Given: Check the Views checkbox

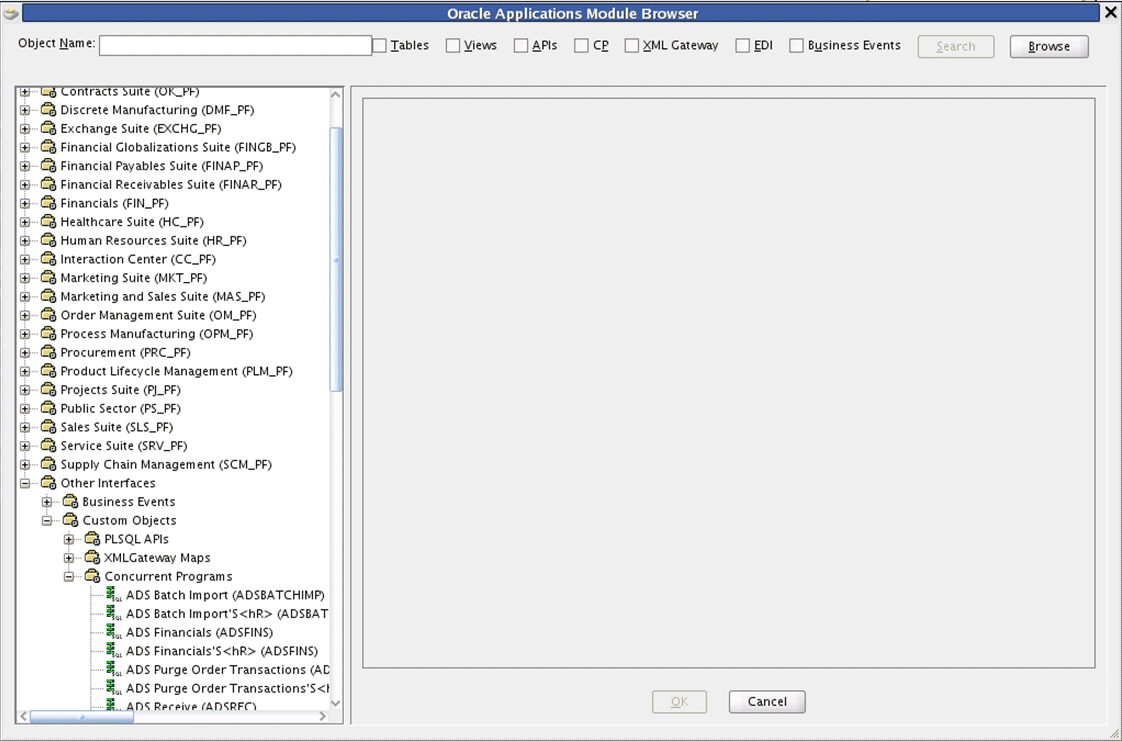Looking at the screenshot, I should [455, 45].
